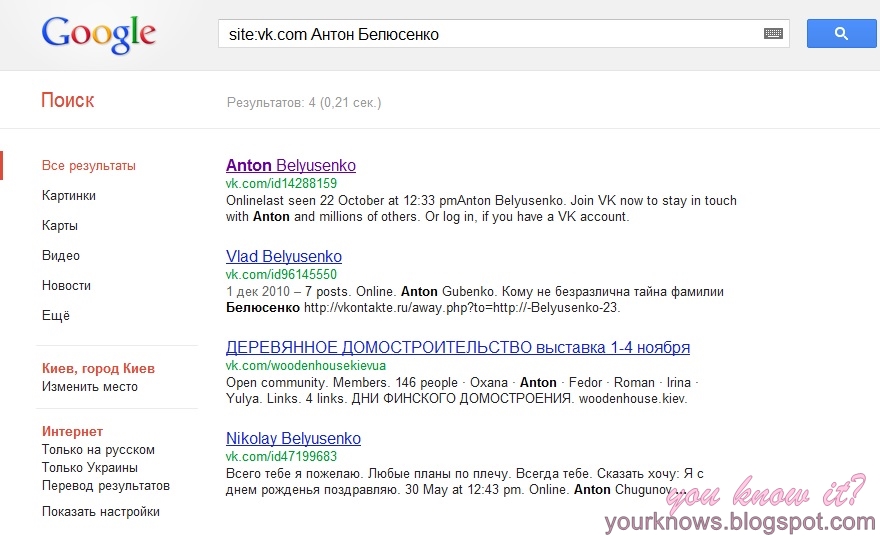Select Все результаты in sidebar
Viewport: 880px width, 536px height.
coord(89,166)
